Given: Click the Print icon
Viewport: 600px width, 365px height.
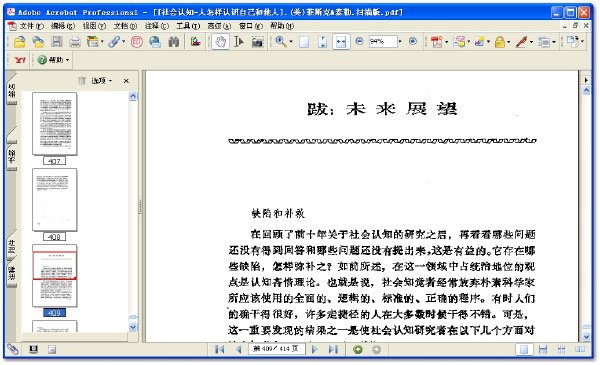Looking at the screenshot, I should click(75, 42).
